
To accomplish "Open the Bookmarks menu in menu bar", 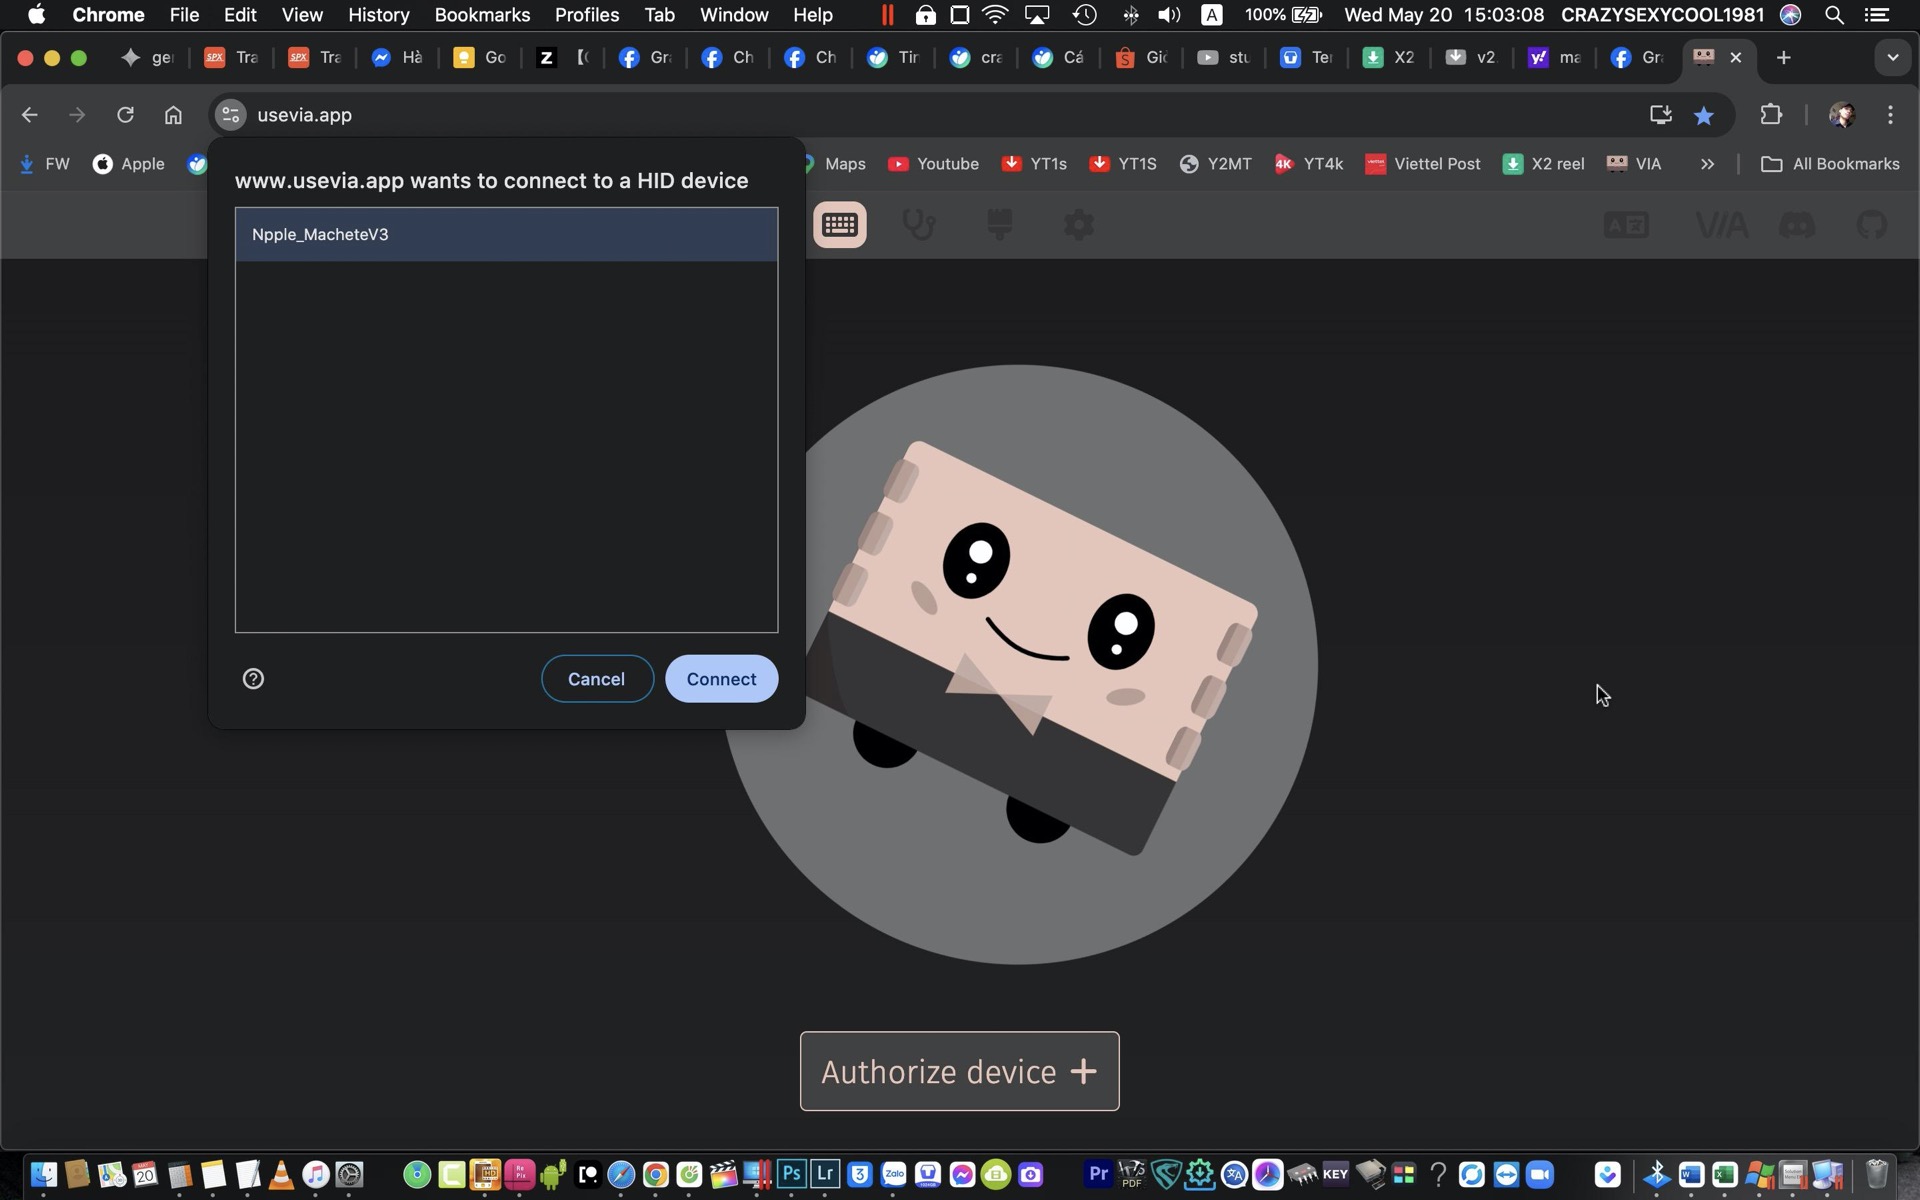I will tap(482, 15).
